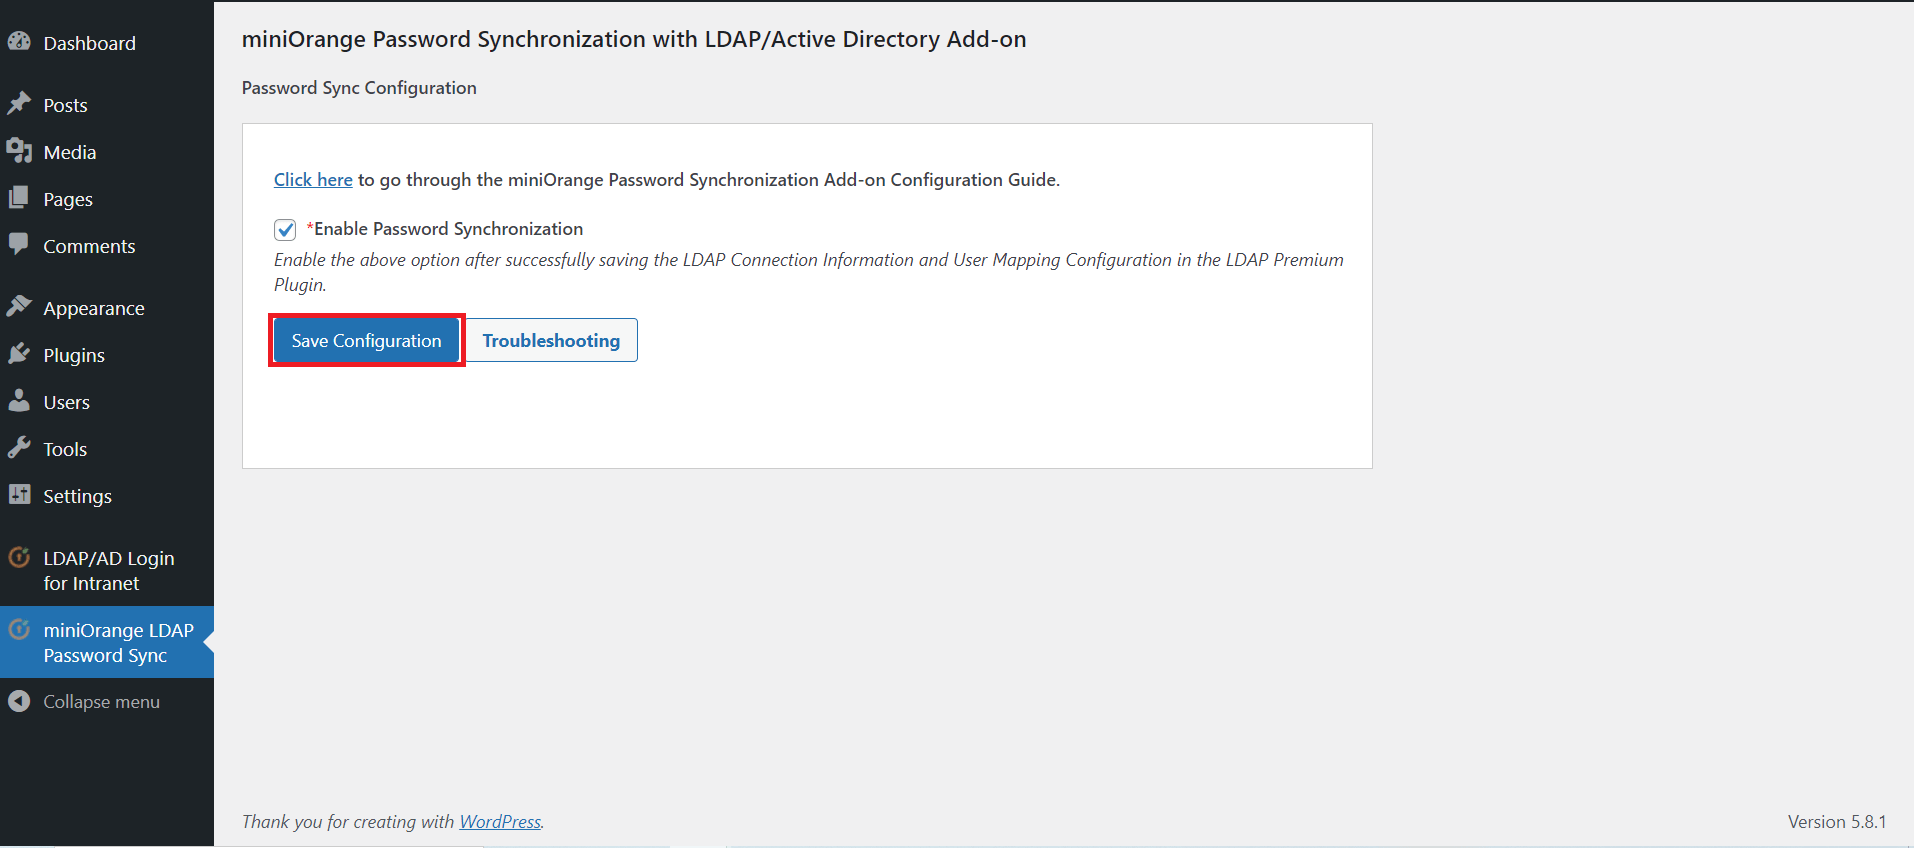Click the Settings sliders icon
Screen dimensions: 1914x848
19,495
